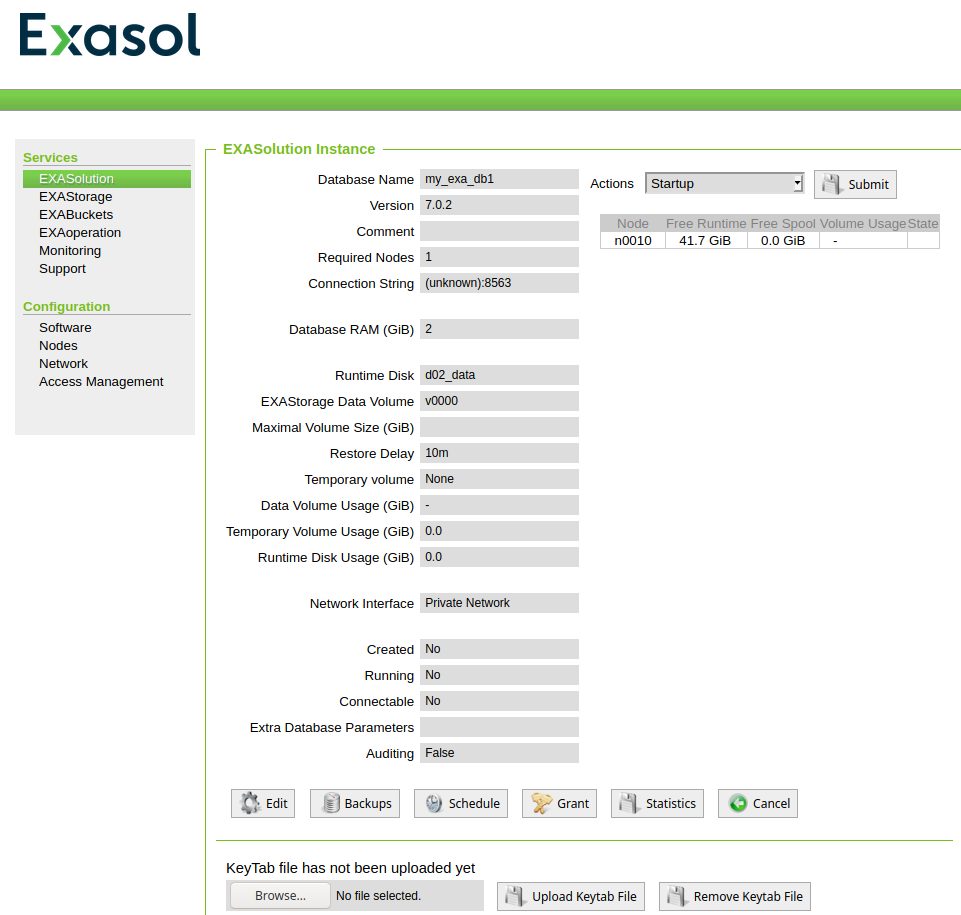Click Free Runtime column header
This screenshot has height=915, width=961.
[706, 224]
